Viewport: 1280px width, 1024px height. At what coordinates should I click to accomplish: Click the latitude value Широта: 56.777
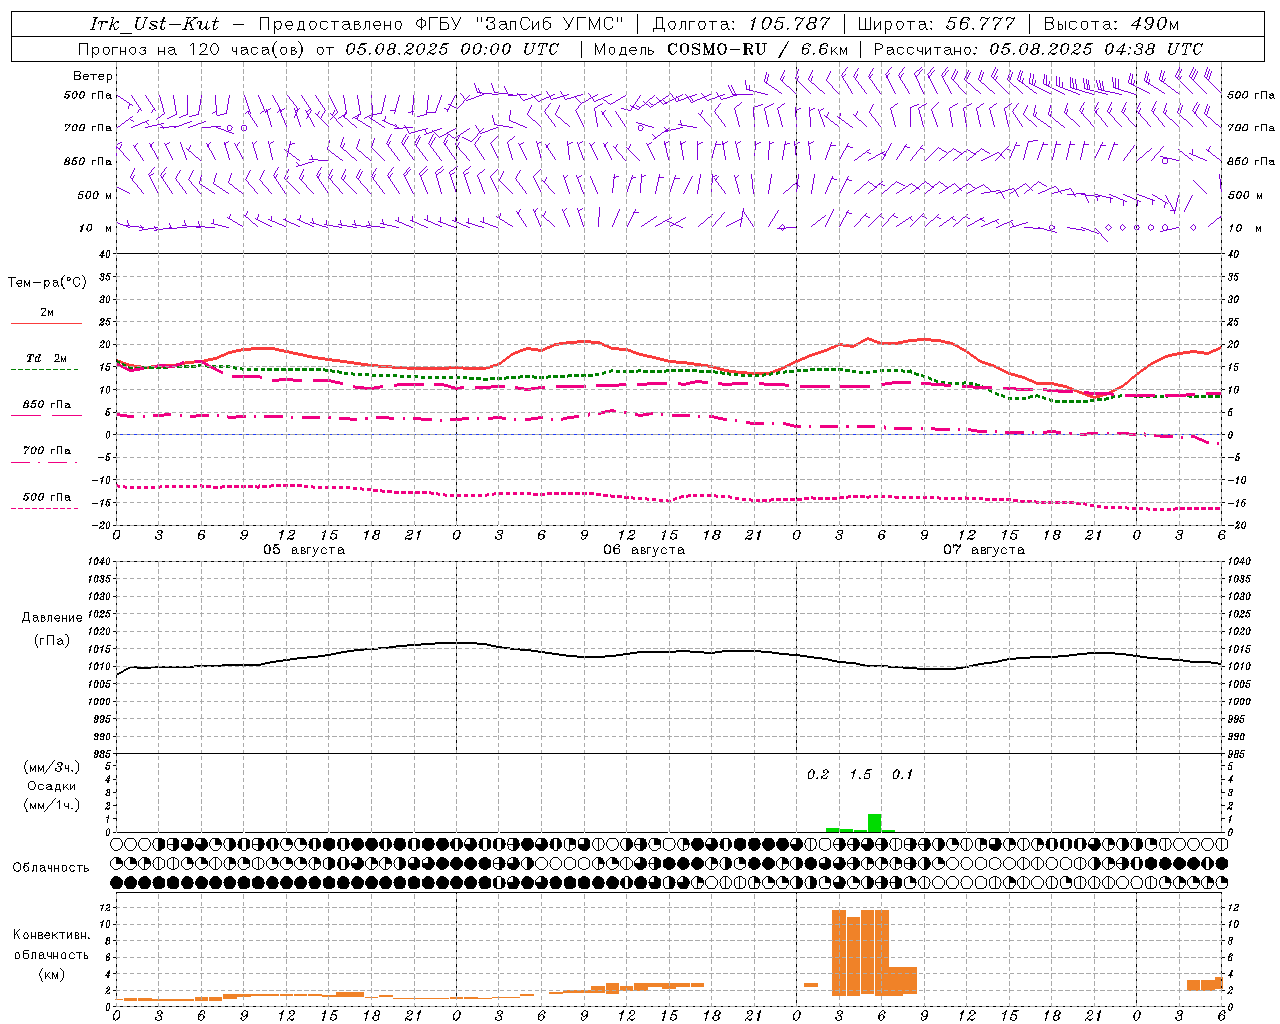pyautogui.click(x=936, y=24)
